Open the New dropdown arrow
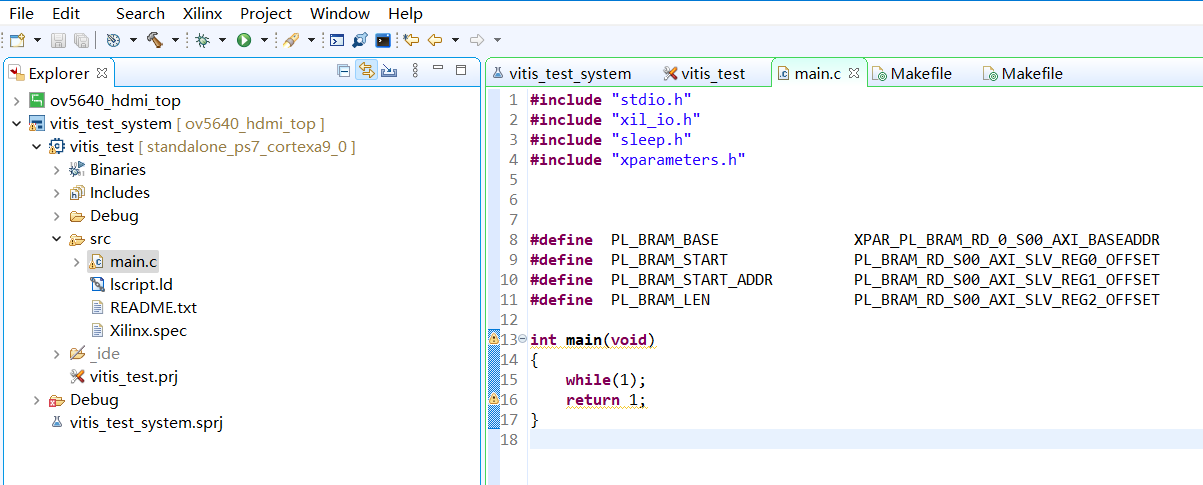The height and width of the screenshot is (485, 1203). point(37,40)
